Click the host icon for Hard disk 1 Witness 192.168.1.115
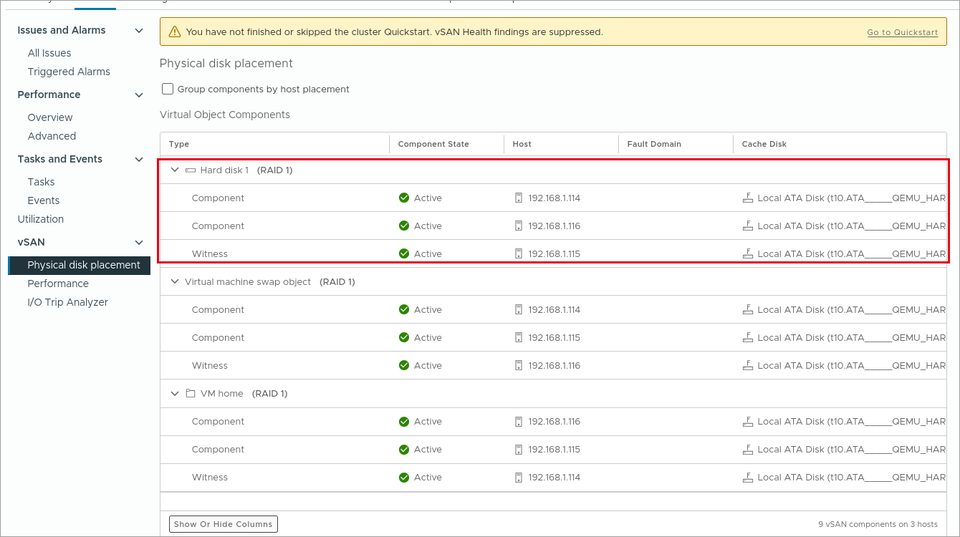Screen dimensions: 960x537 pyautogui.click(x=519, y=253)
